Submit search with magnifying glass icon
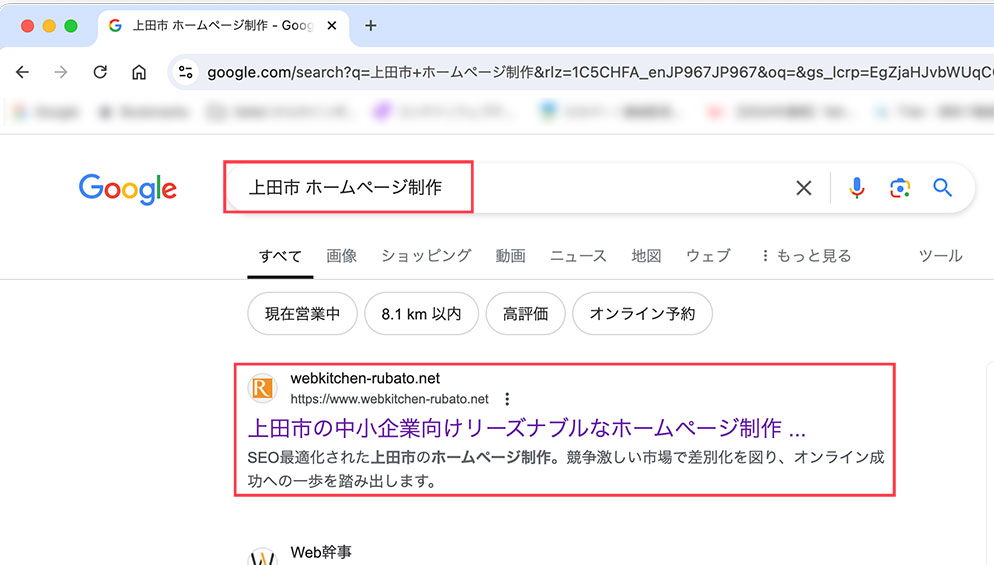The height and width of the screenshot is (565, 994). click(x=943, y=188)
